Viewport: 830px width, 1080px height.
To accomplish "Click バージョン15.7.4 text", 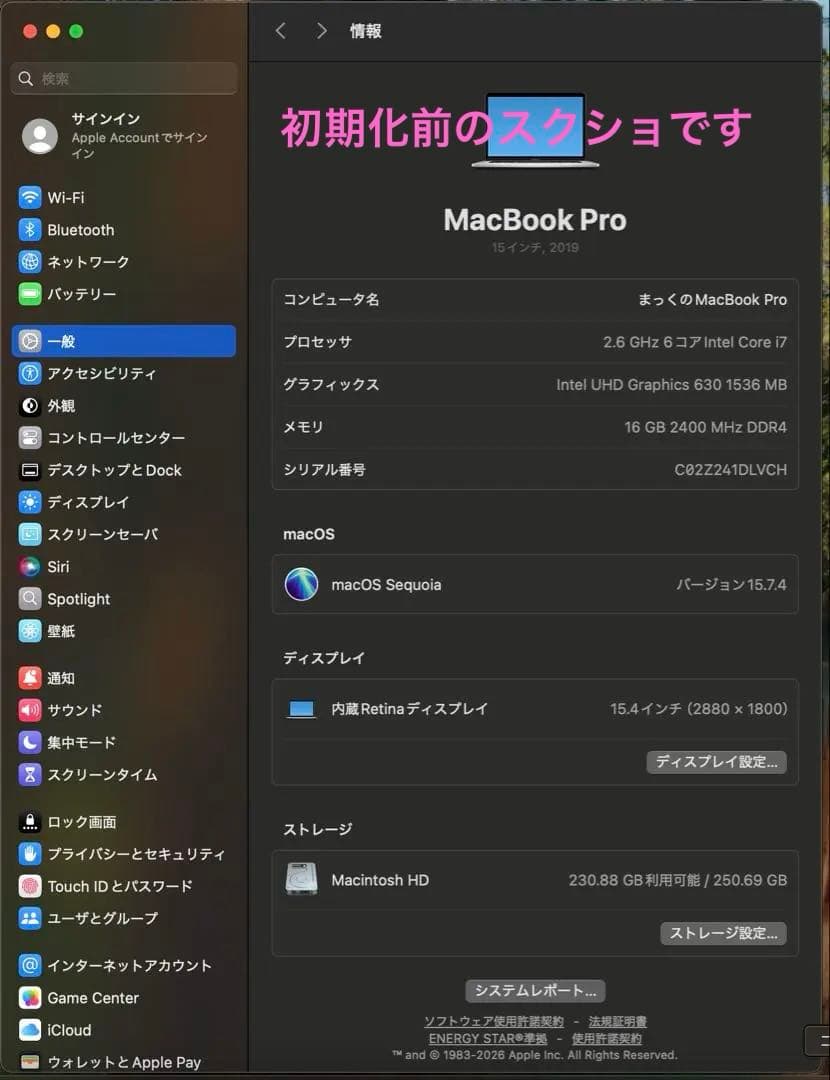I will point(731,585).
